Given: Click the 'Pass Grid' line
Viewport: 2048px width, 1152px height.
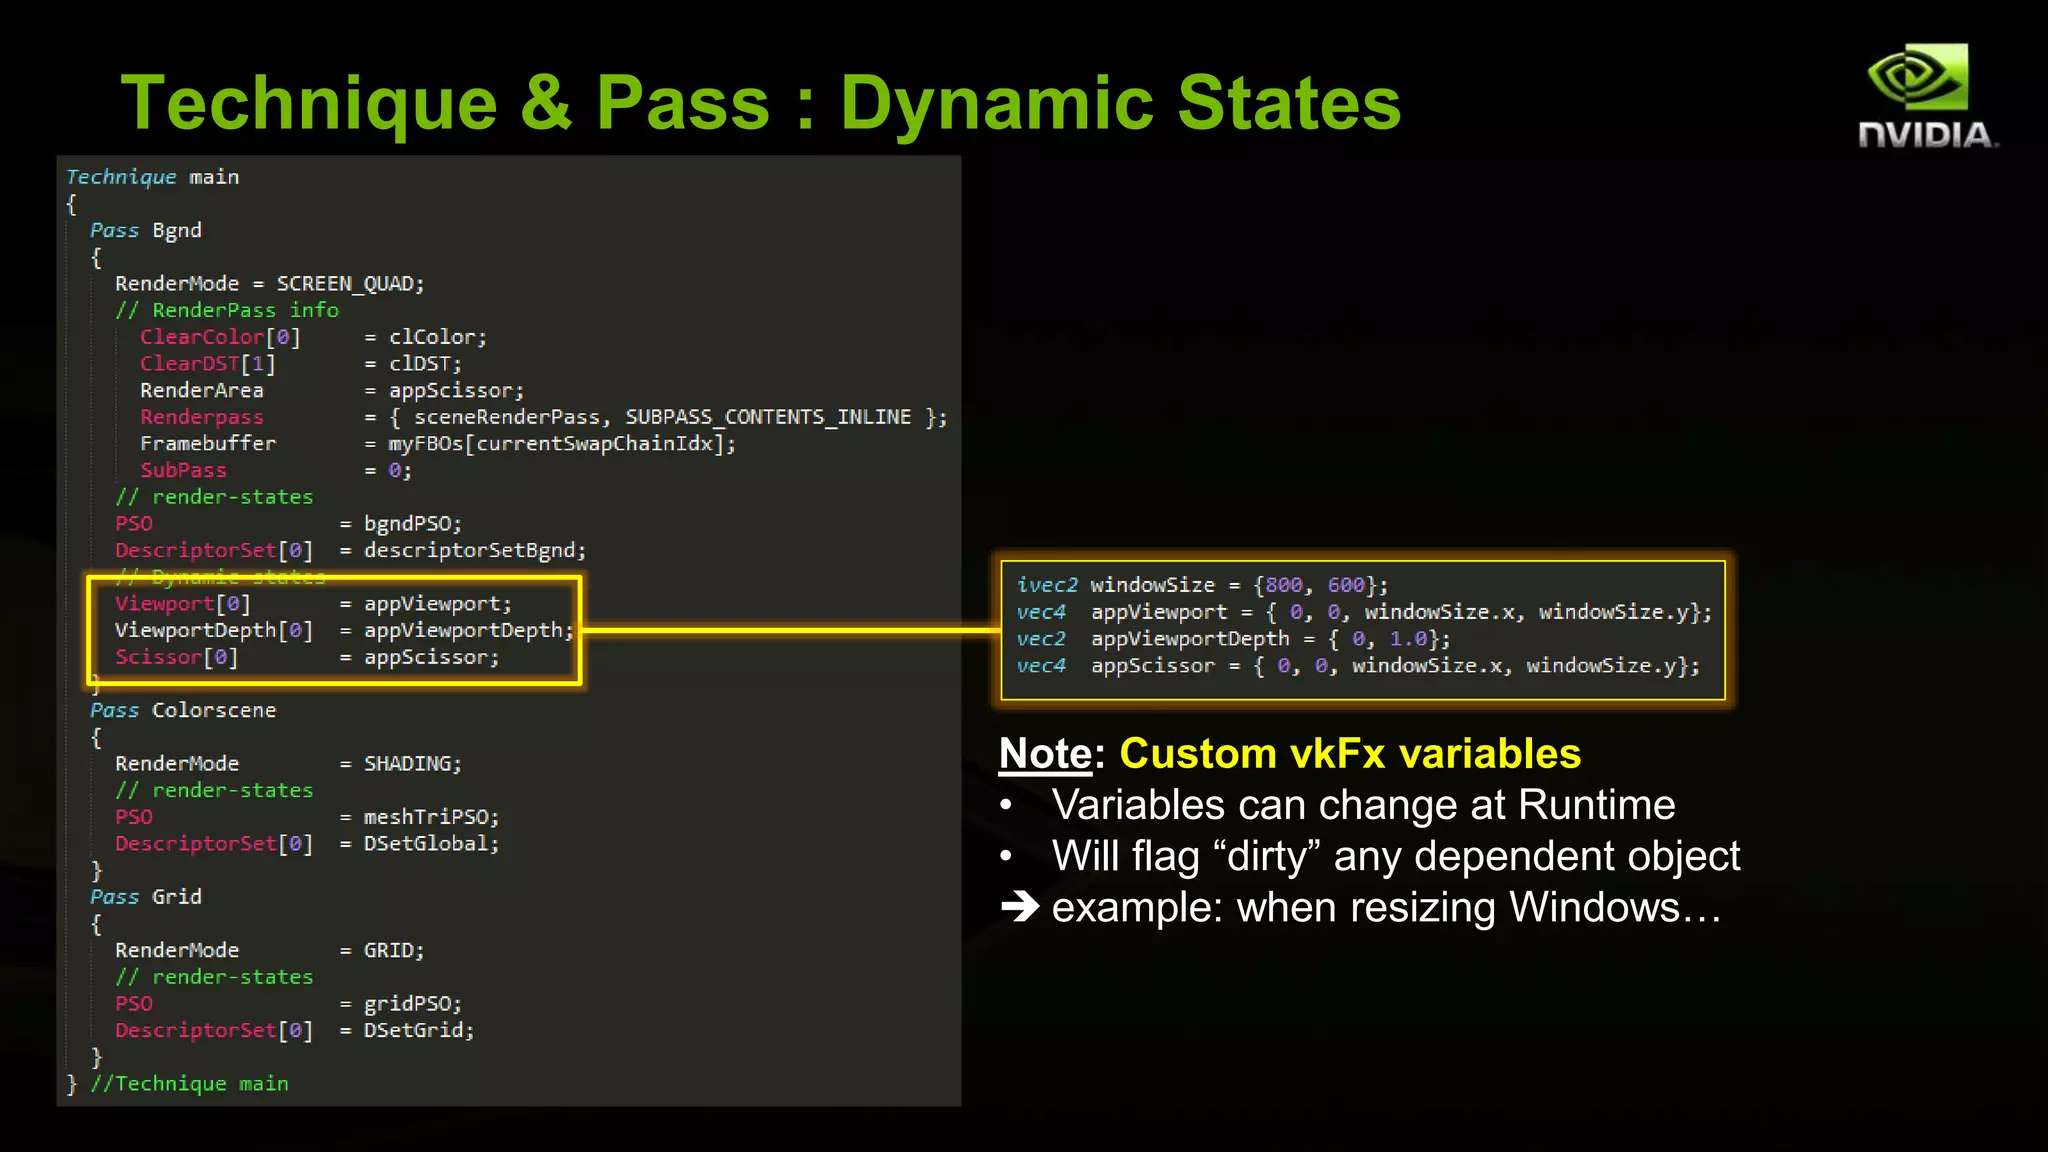Looking at the screenshot, I should (x=146, y=897).
